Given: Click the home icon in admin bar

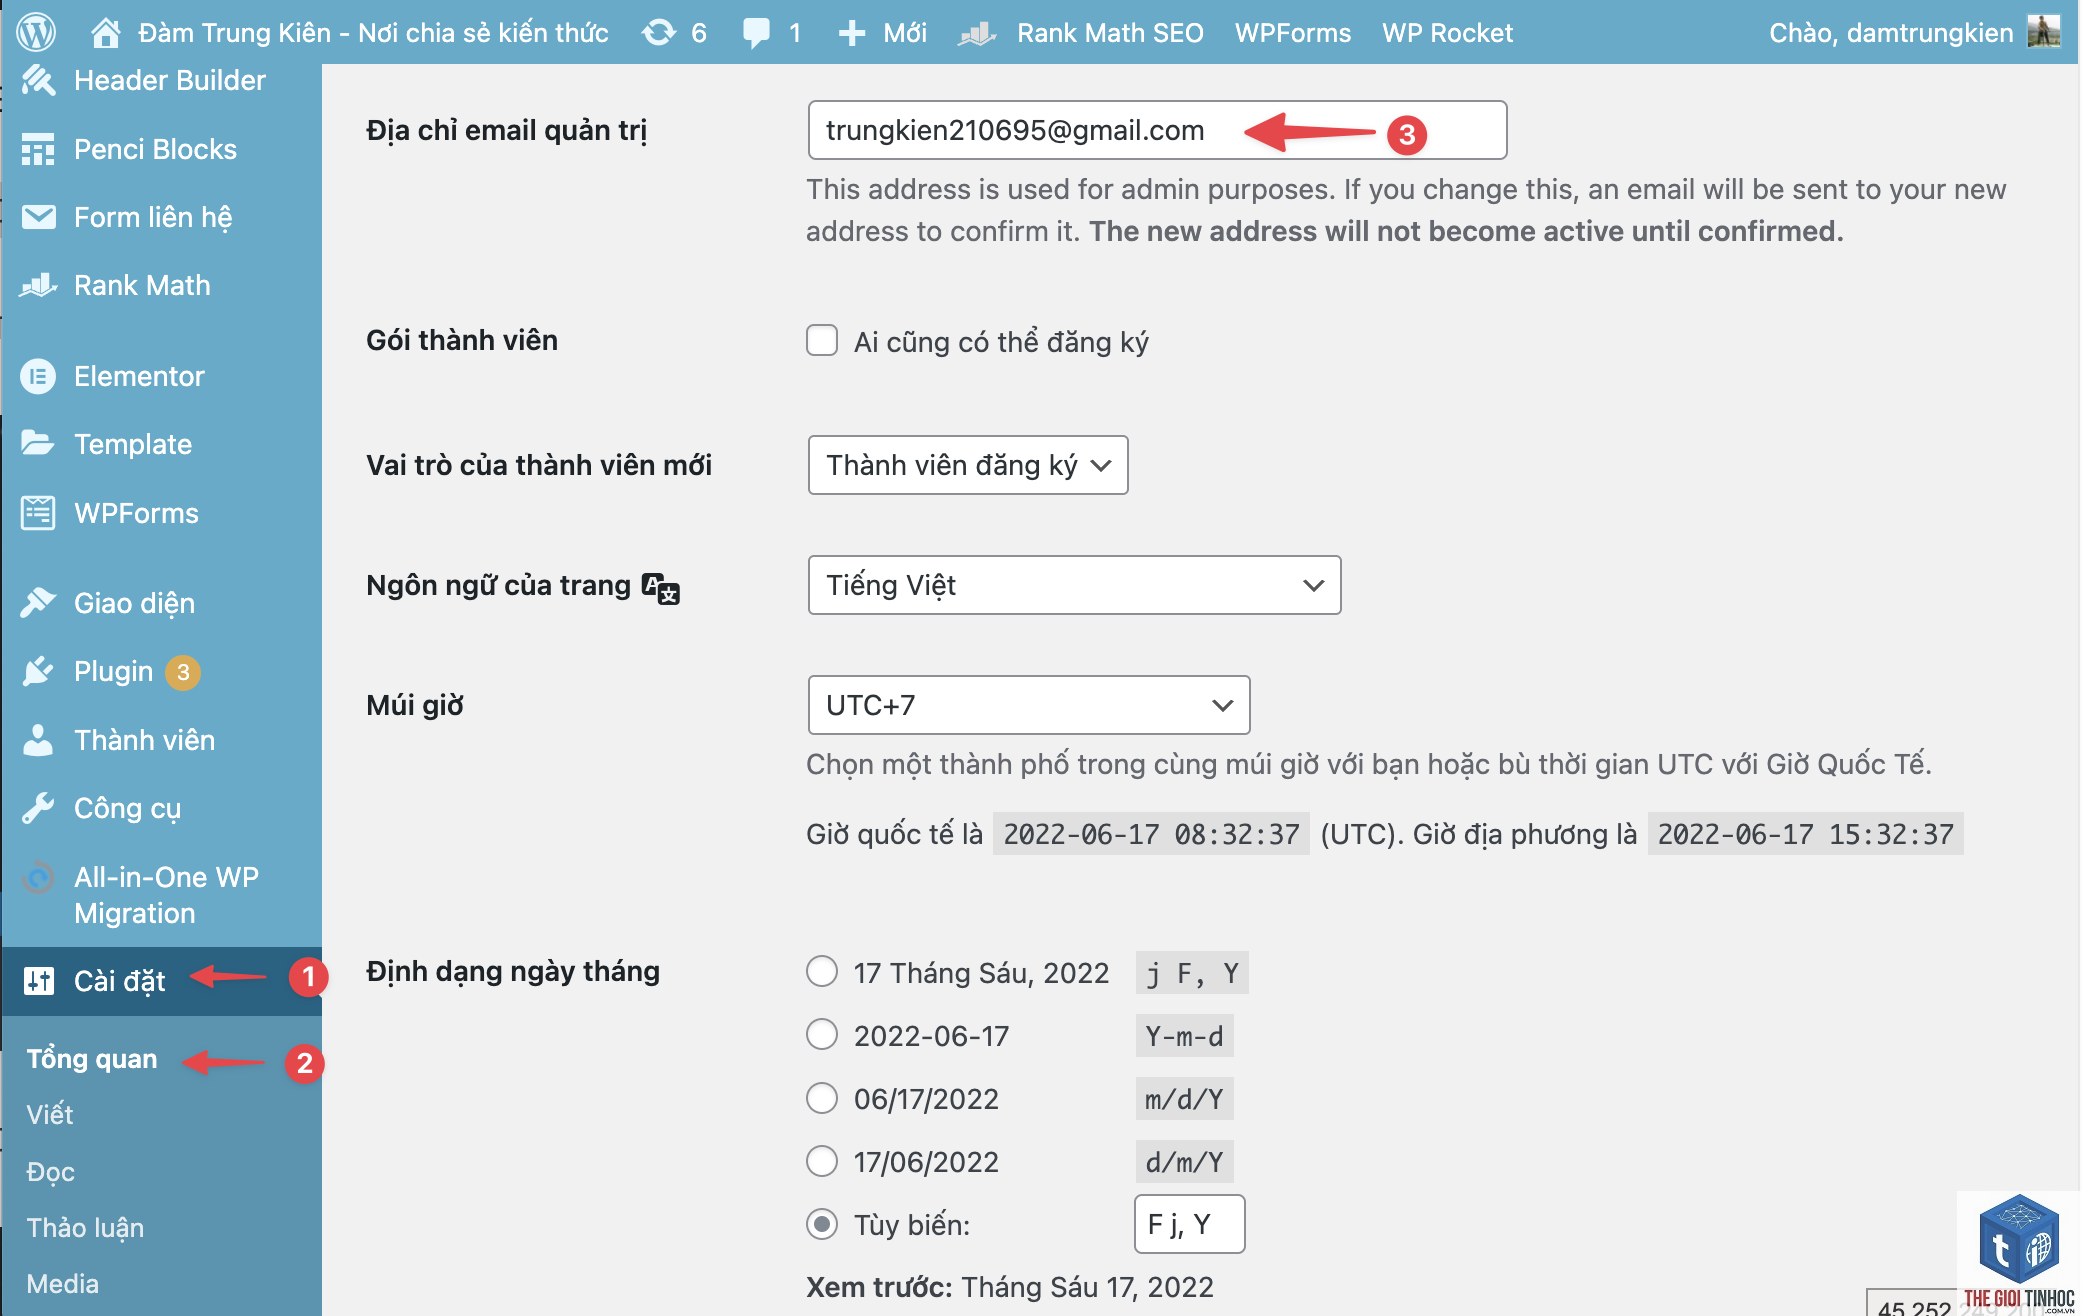Looking at the screenshot, I should 106,33.
